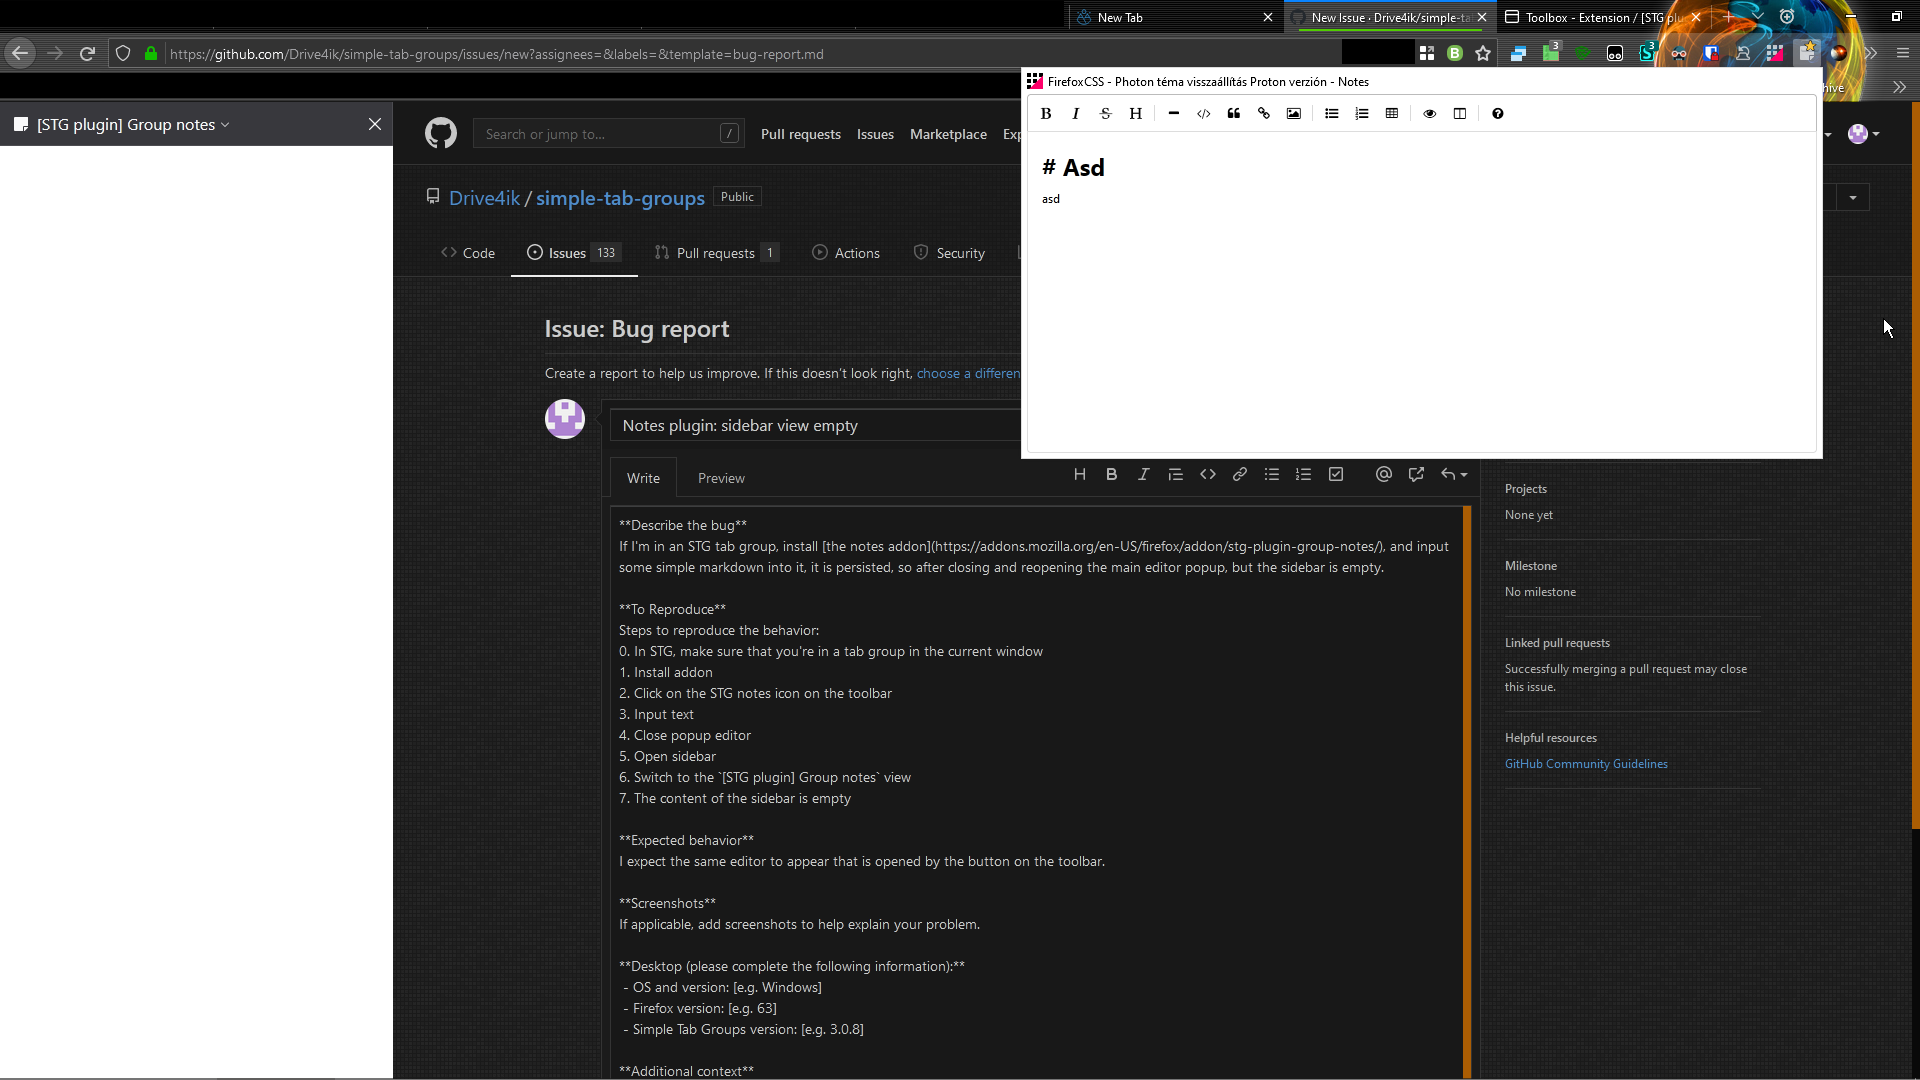
Task: Open the Pull requests repository tab
Action: (715, 253)
